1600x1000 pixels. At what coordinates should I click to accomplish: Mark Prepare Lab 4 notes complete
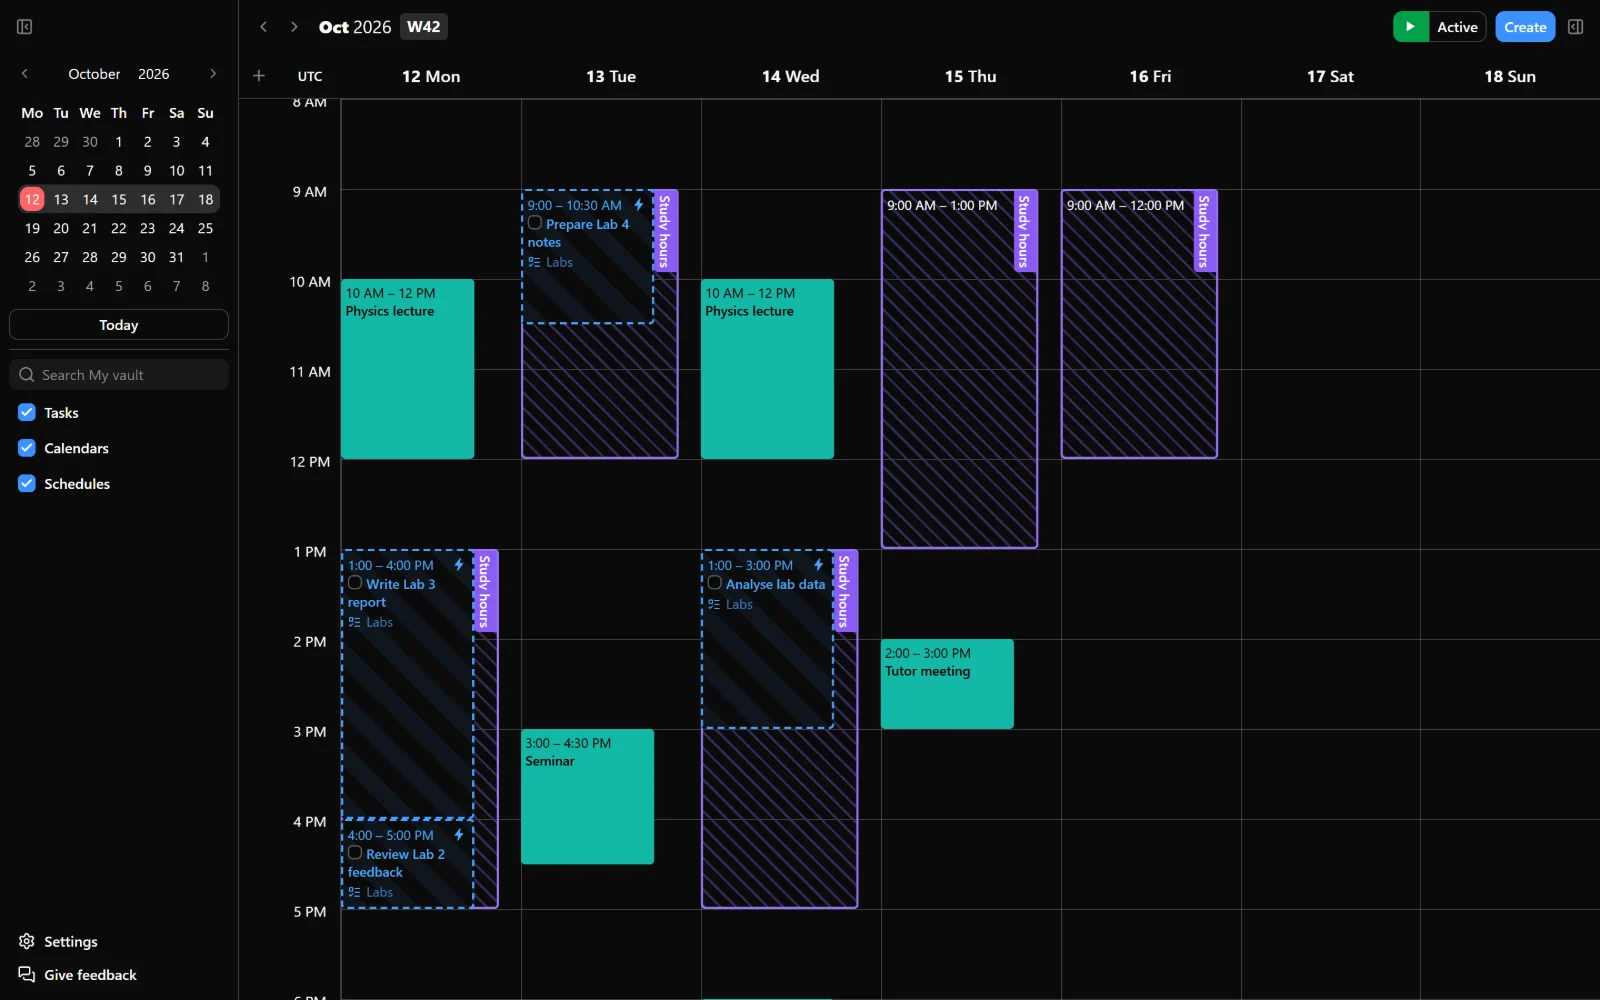(x=535, y=223)
